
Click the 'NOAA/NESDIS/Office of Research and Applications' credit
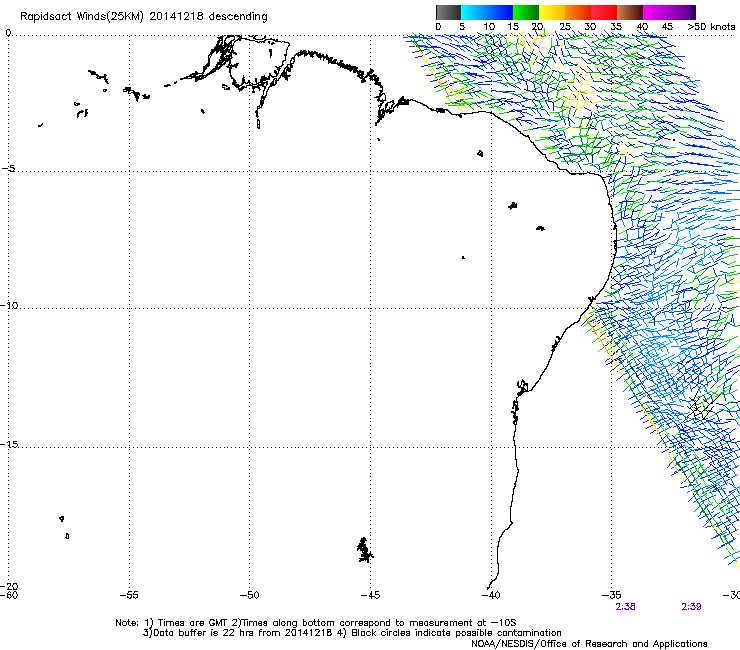click(589, 644)
